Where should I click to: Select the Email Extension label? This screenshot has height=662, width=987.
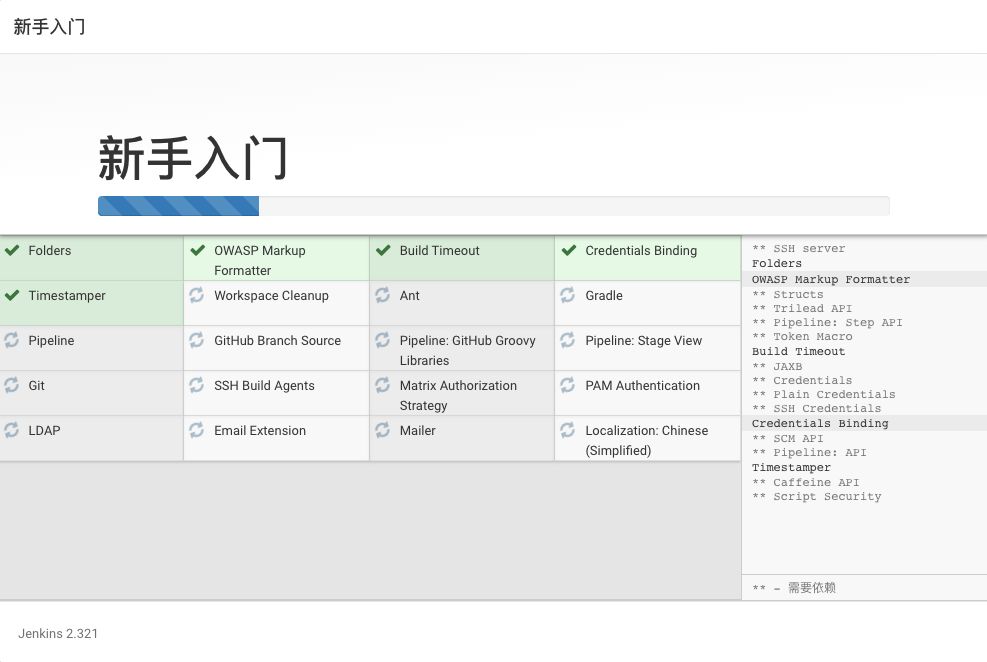[x=260, y=430]
